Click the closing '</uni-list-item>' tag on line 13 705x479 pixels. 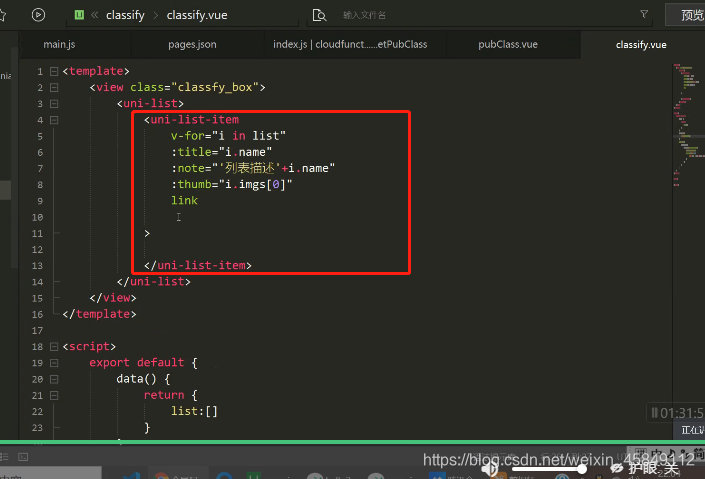[198, 265]
